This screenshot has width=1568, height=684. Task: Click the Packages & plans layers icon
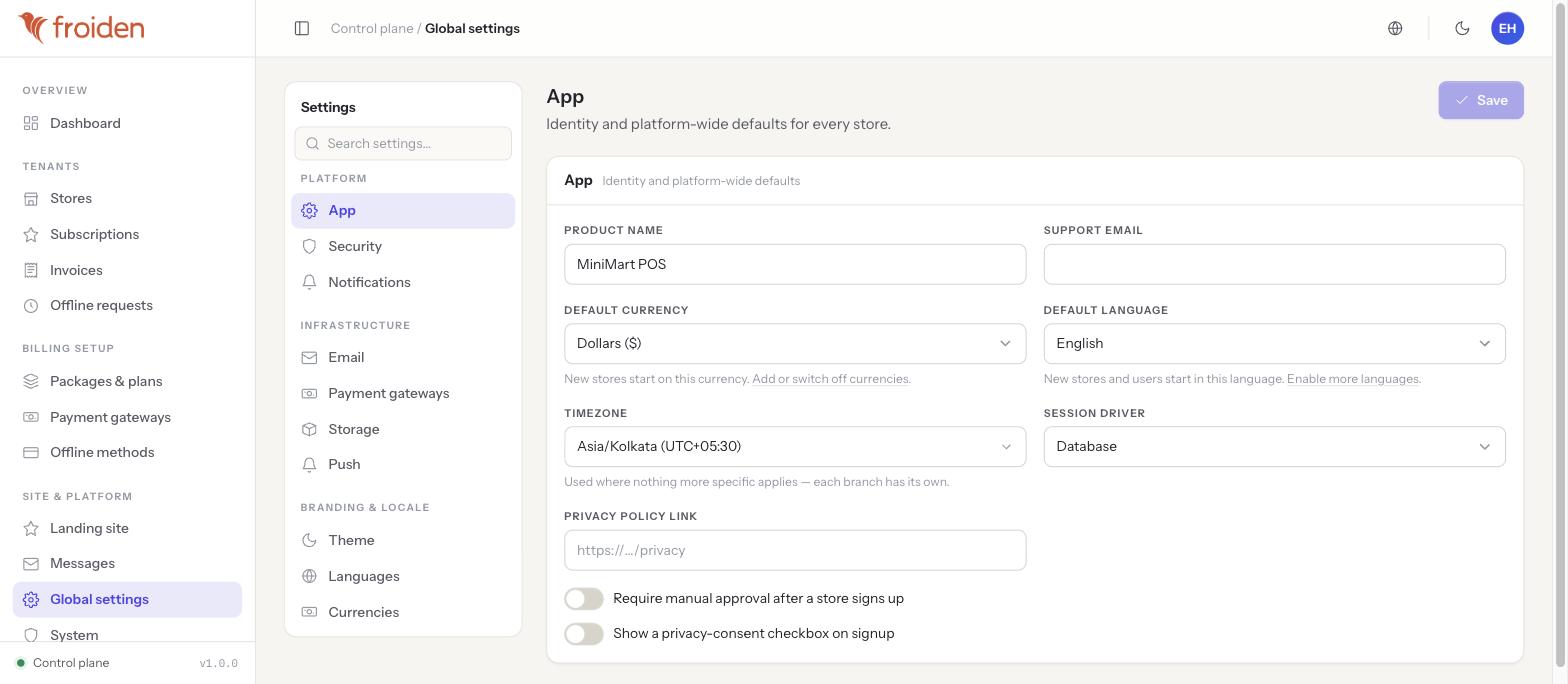point(31,381)
